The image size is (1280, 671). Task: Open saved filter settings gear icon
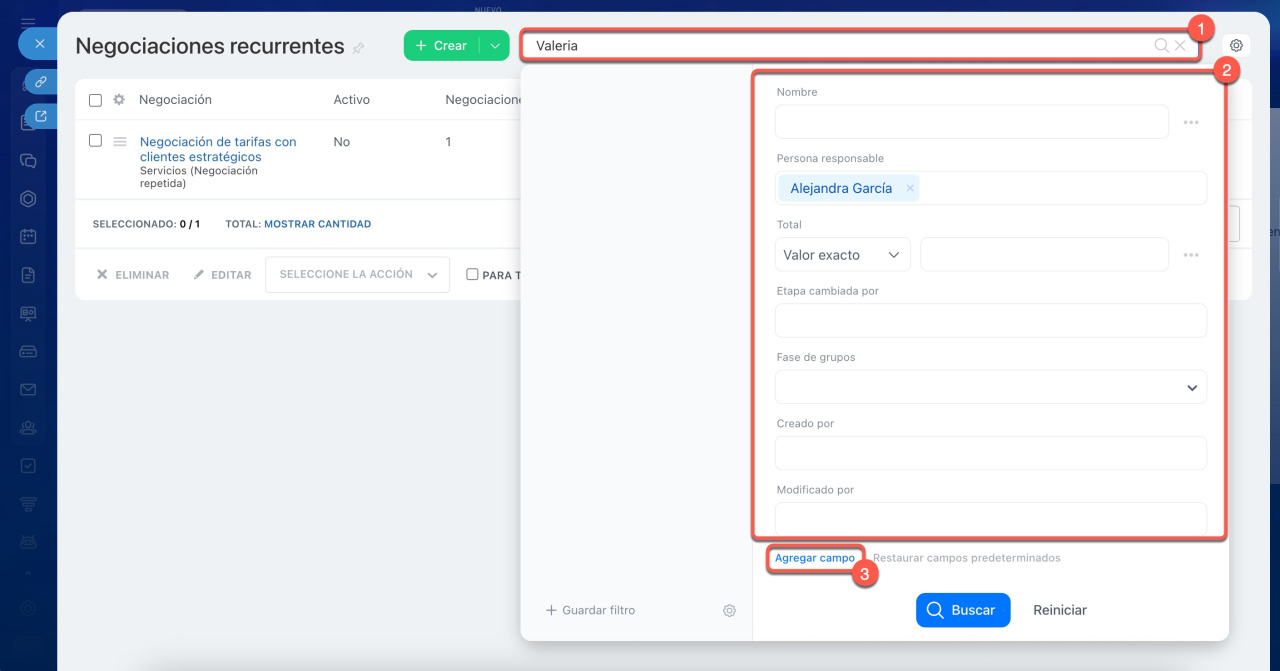click(729, 610)
